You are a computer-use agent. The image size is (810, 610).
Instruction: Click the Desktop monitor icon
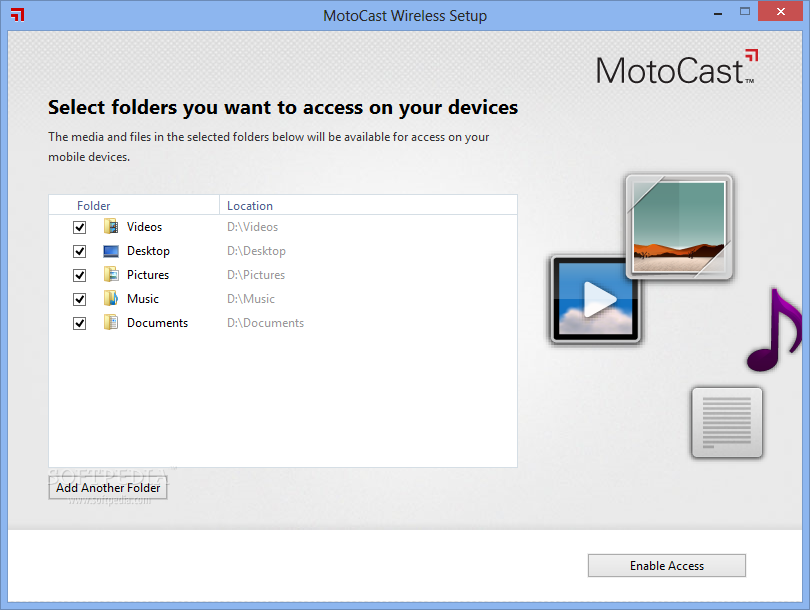click(x=111, y=251)
